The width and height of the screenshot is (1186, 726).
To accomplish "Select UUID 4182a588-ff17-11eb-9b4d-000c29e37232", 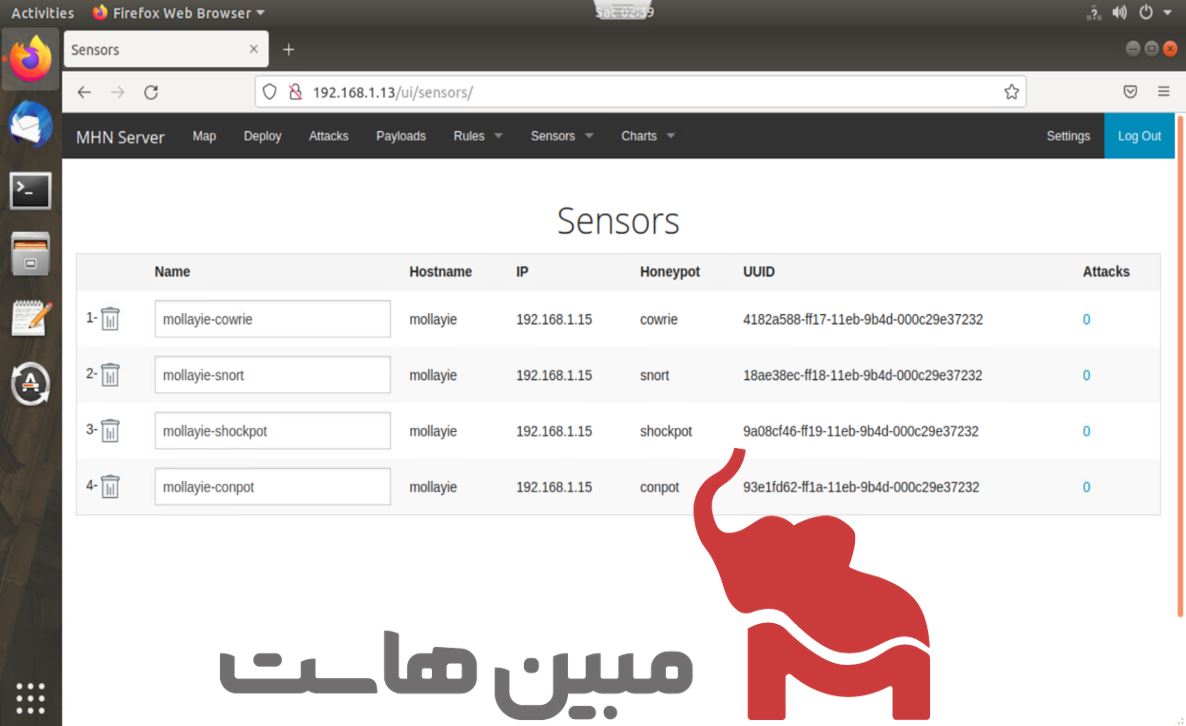I will 863,319.
